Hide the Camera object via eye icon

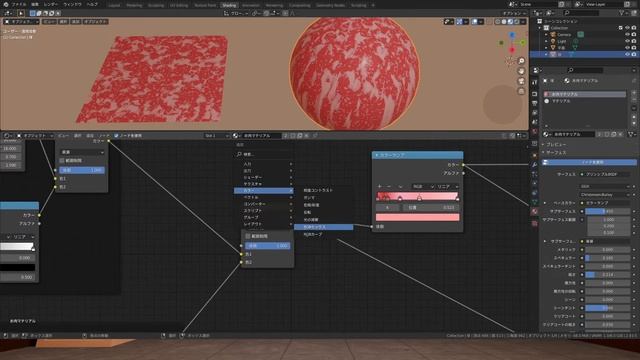(x=627, y=35)
